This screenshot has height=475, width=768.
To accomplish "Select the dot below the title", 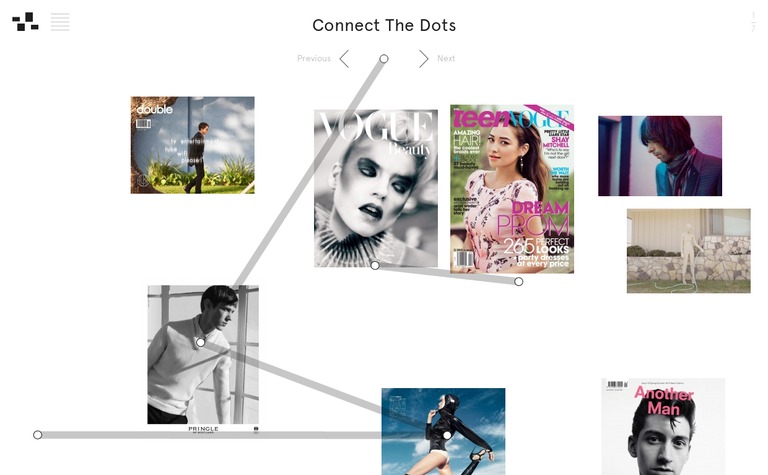I will [x=384, y=59].
